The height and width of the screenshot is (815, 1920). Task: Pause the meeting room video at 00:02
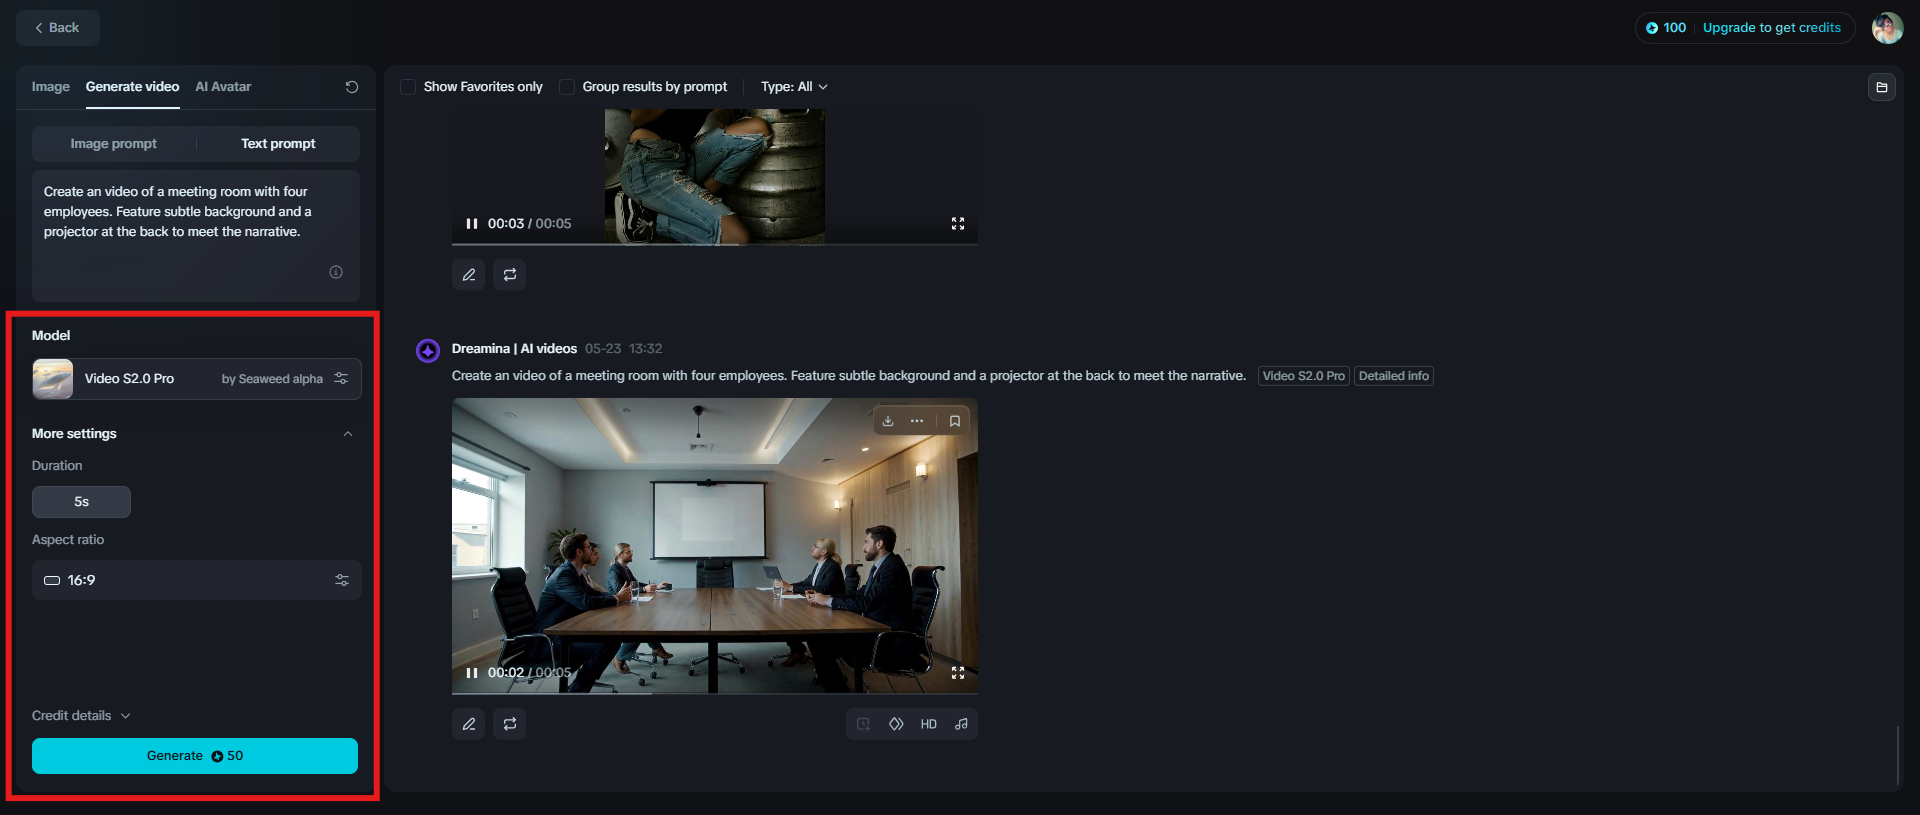click(472, 673)
